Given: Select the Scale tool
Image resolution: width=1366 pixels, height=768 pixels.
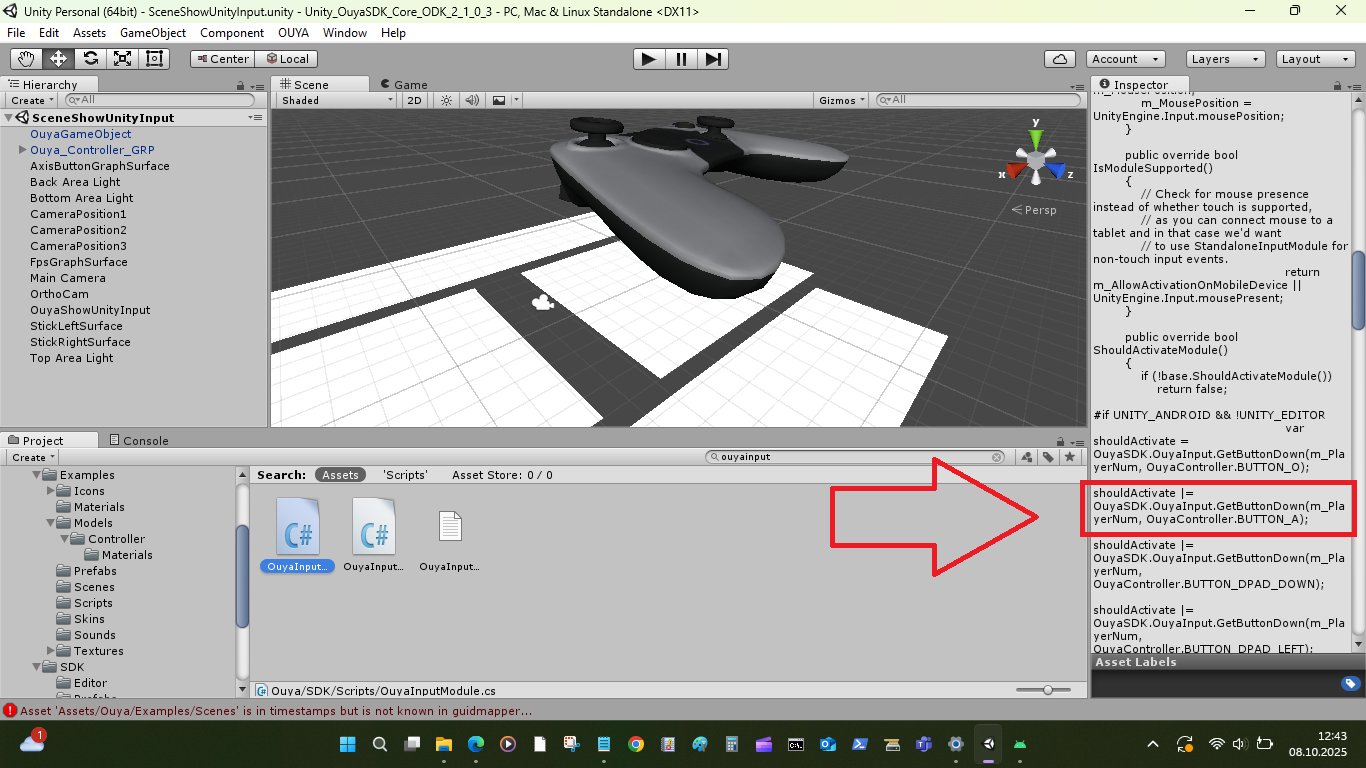Looking at the screenshot, I should click(x=122, y=59).
